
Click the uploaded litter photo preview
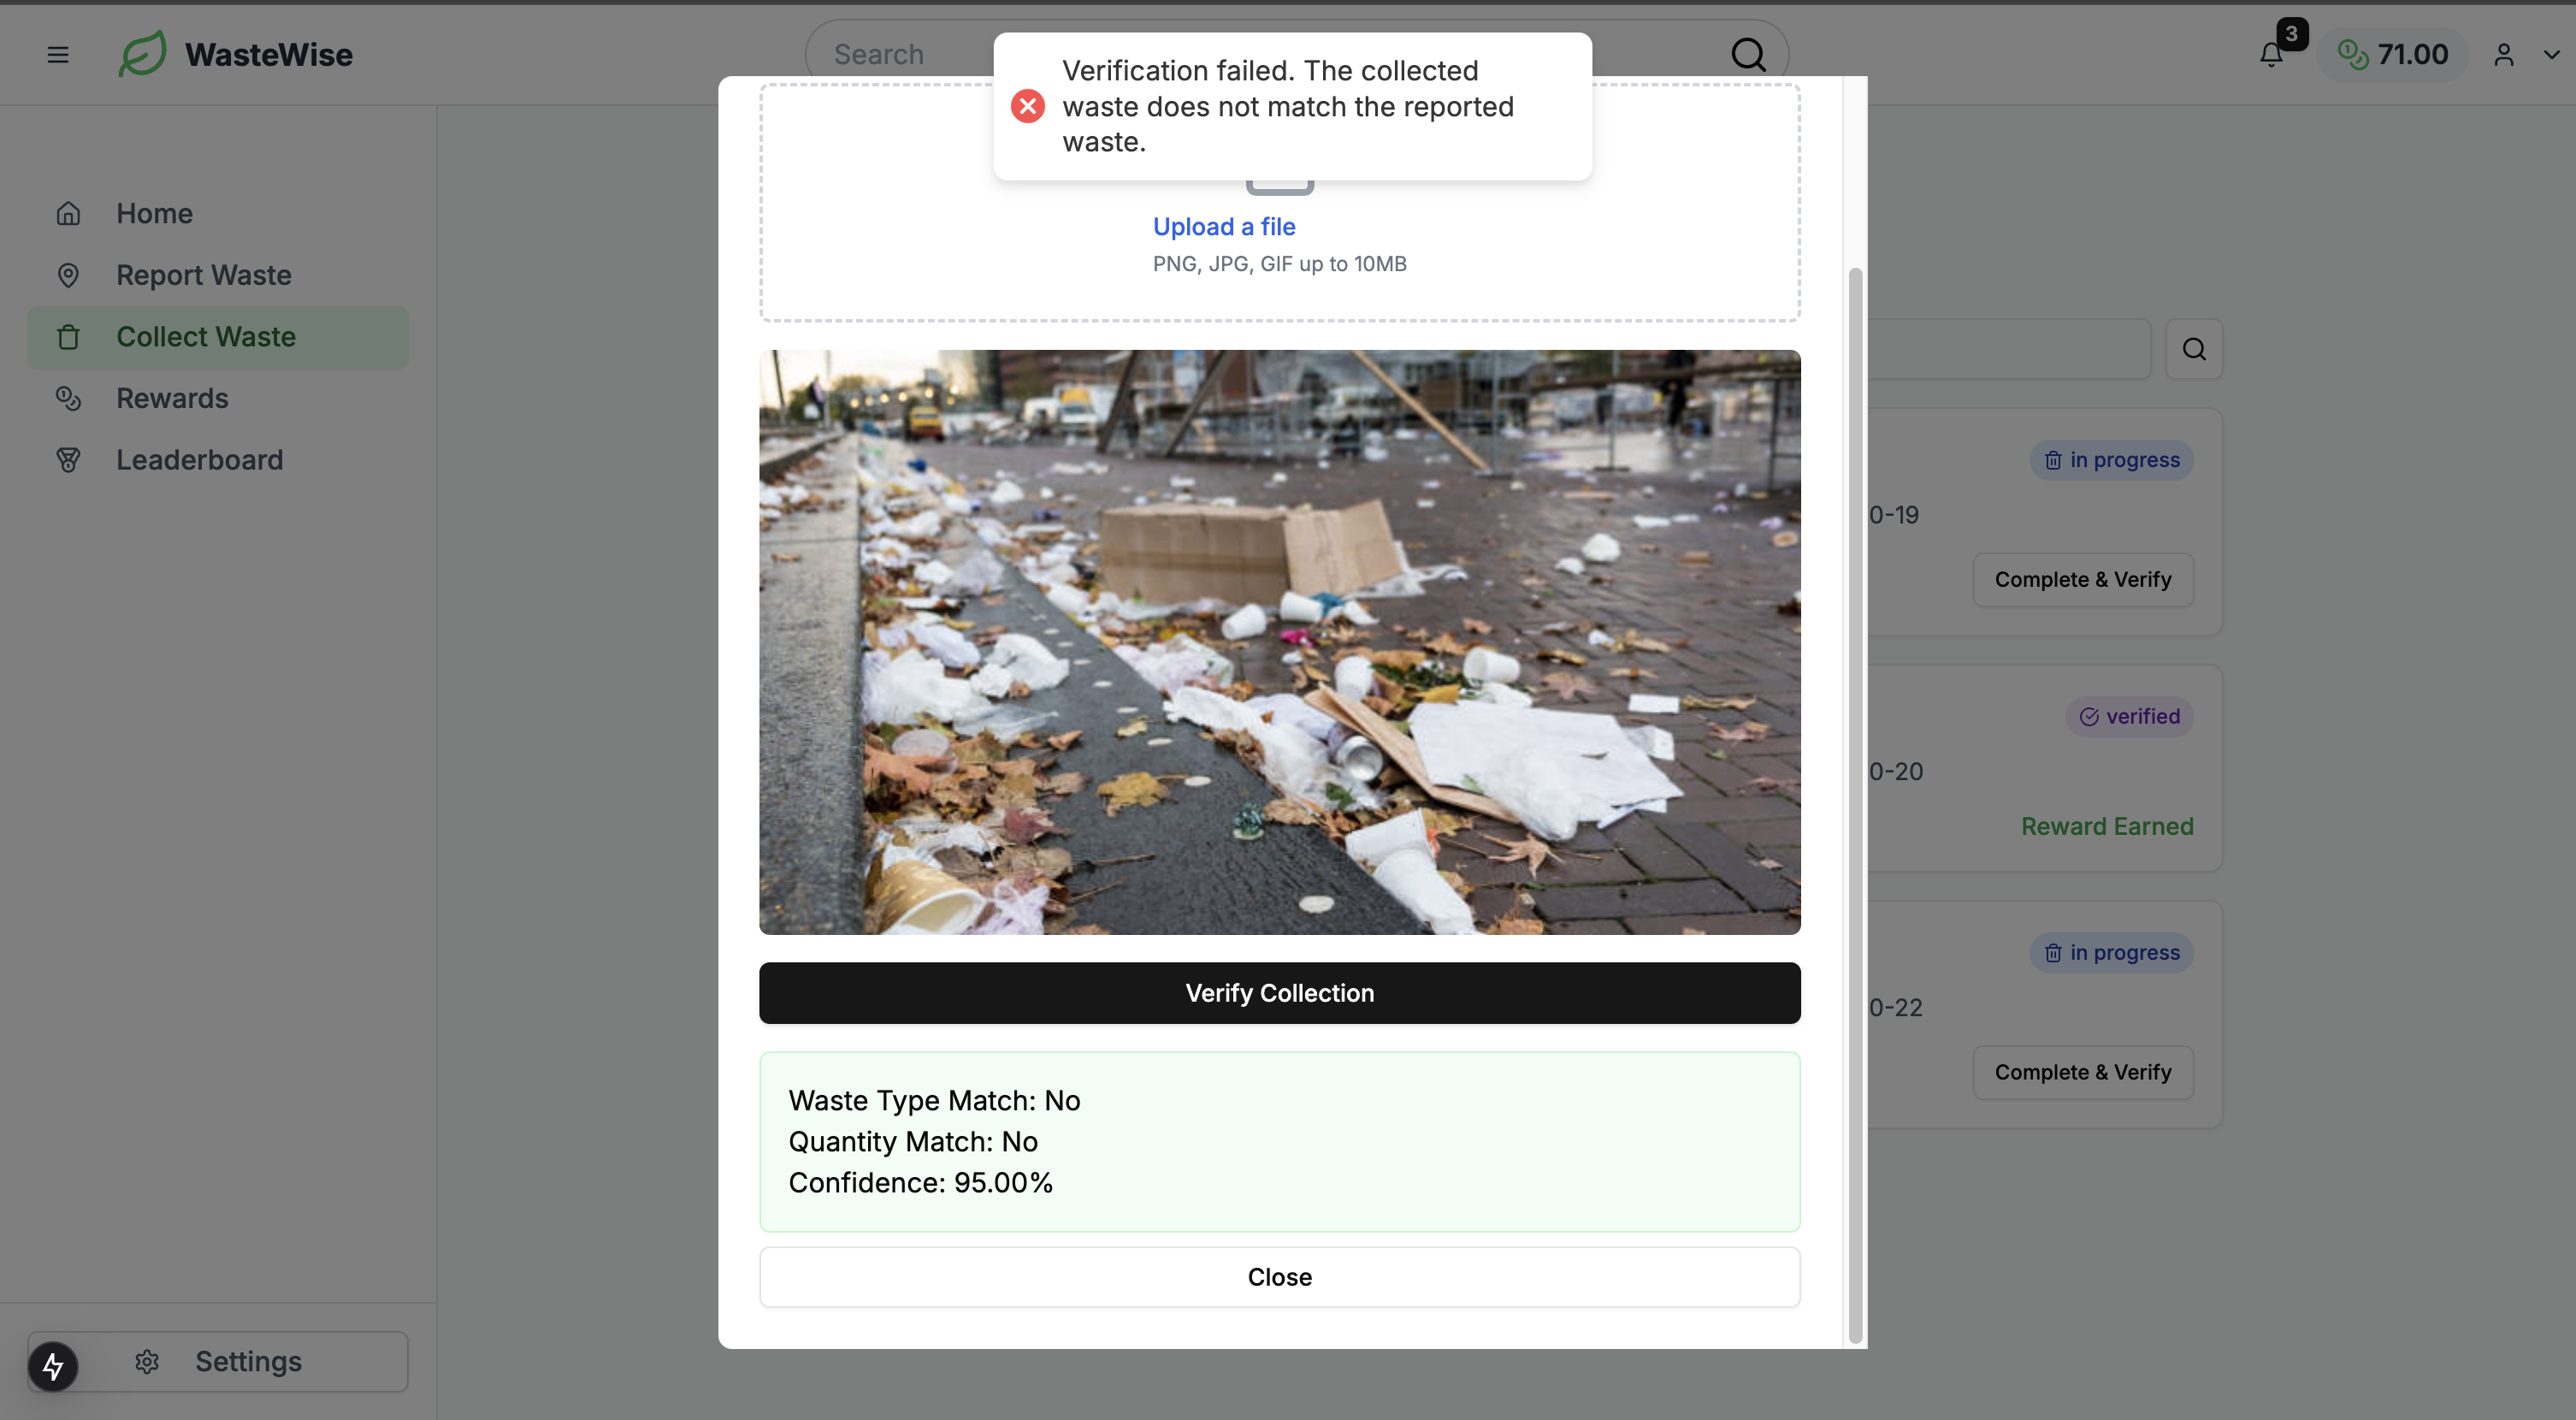(1279, 642)
